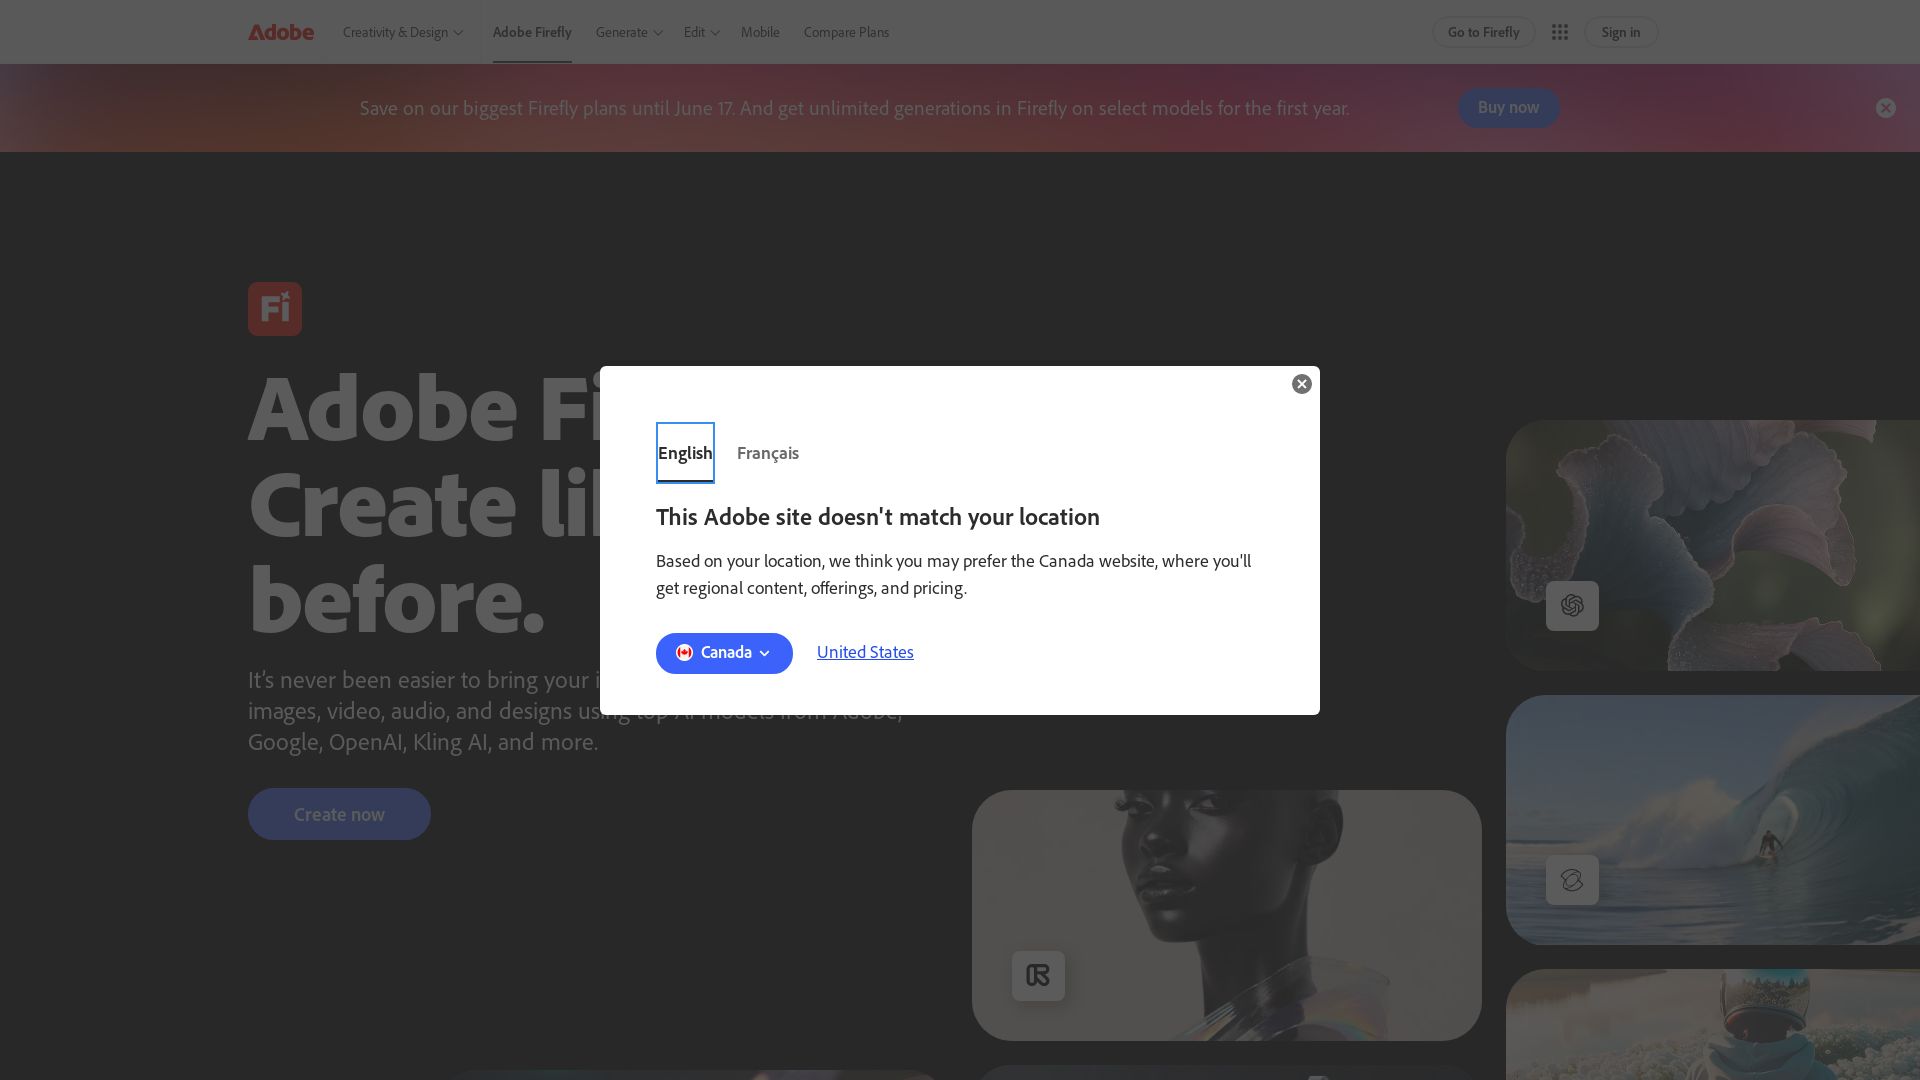This screenshot has height=1080, width=1920.
Task: Click Go to Firefly button
Action: (x=1483, y=32)
